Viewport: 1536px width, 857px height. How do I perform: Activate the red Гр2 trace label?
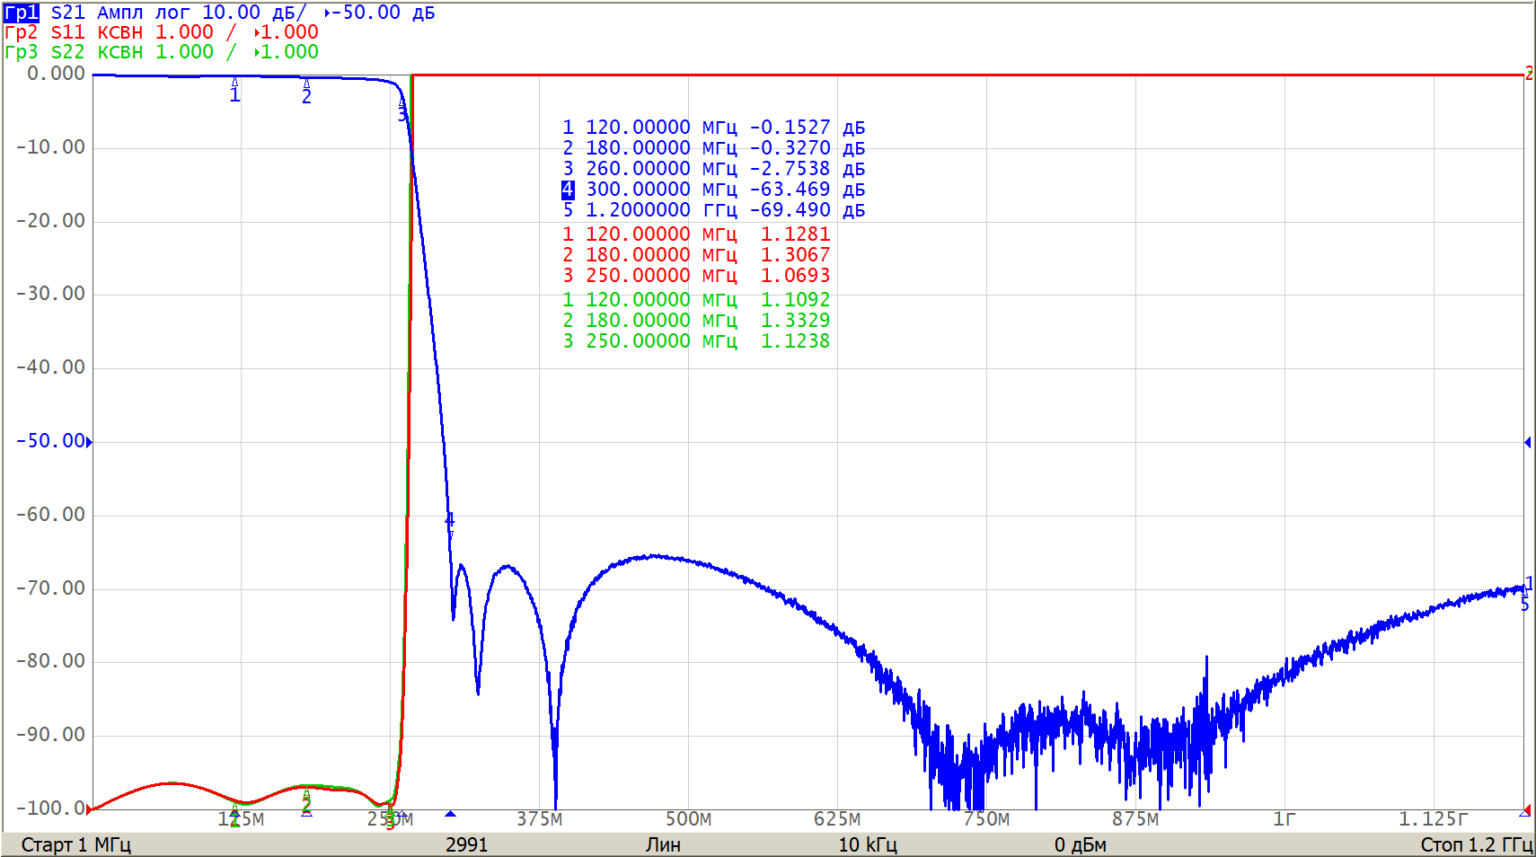(21, 32)
